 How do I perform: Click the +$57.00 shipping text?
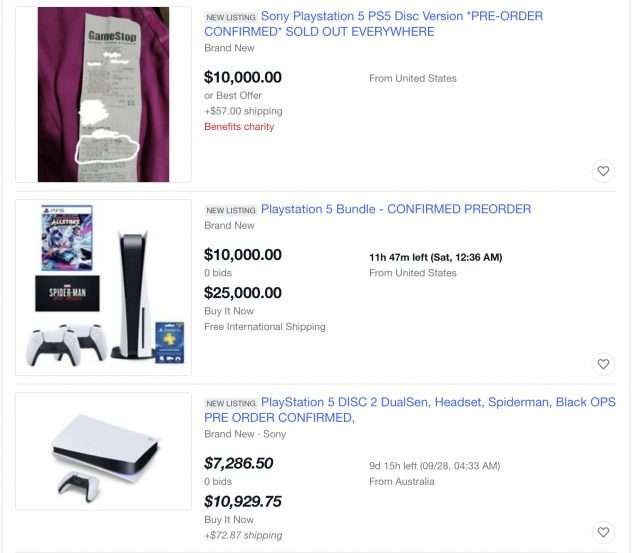tap(243, 111)
